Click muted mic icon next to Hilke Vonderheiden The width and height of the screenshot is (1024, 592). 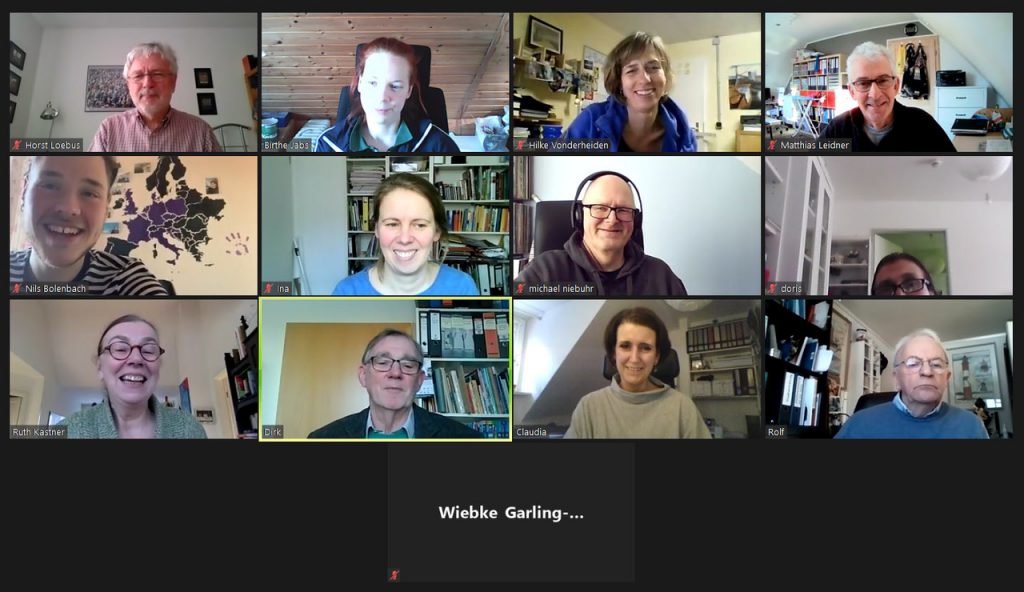point(521,145)
